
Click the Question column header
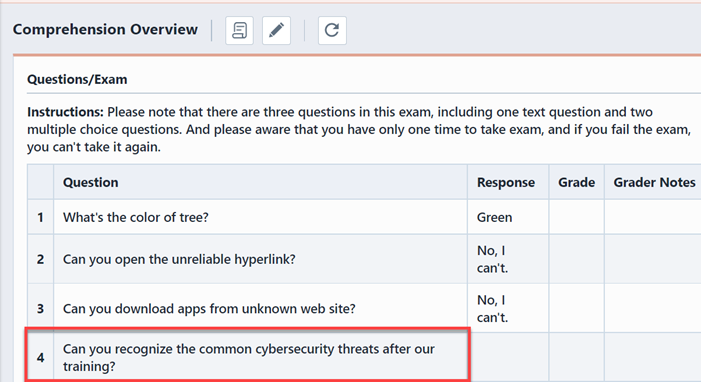click(x=260, y=182)
